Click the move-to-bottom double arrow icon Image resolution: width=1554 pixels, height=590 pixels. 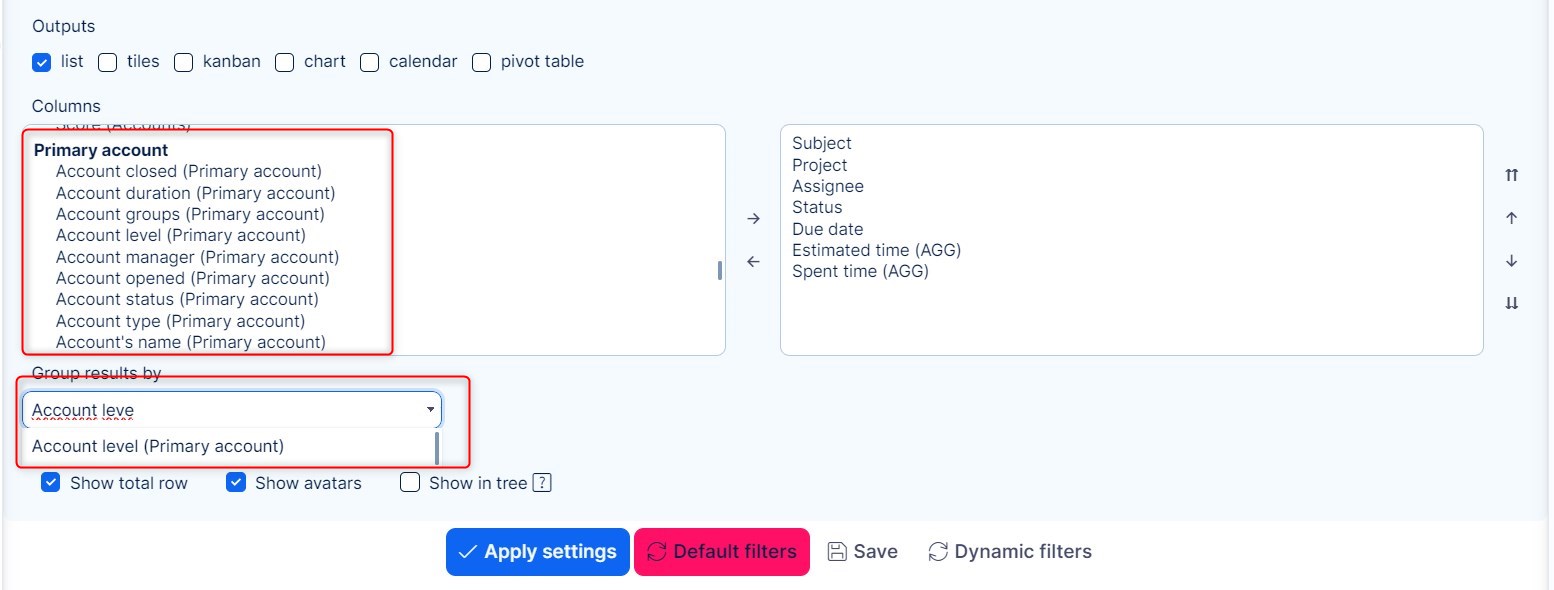(1511, 304)
